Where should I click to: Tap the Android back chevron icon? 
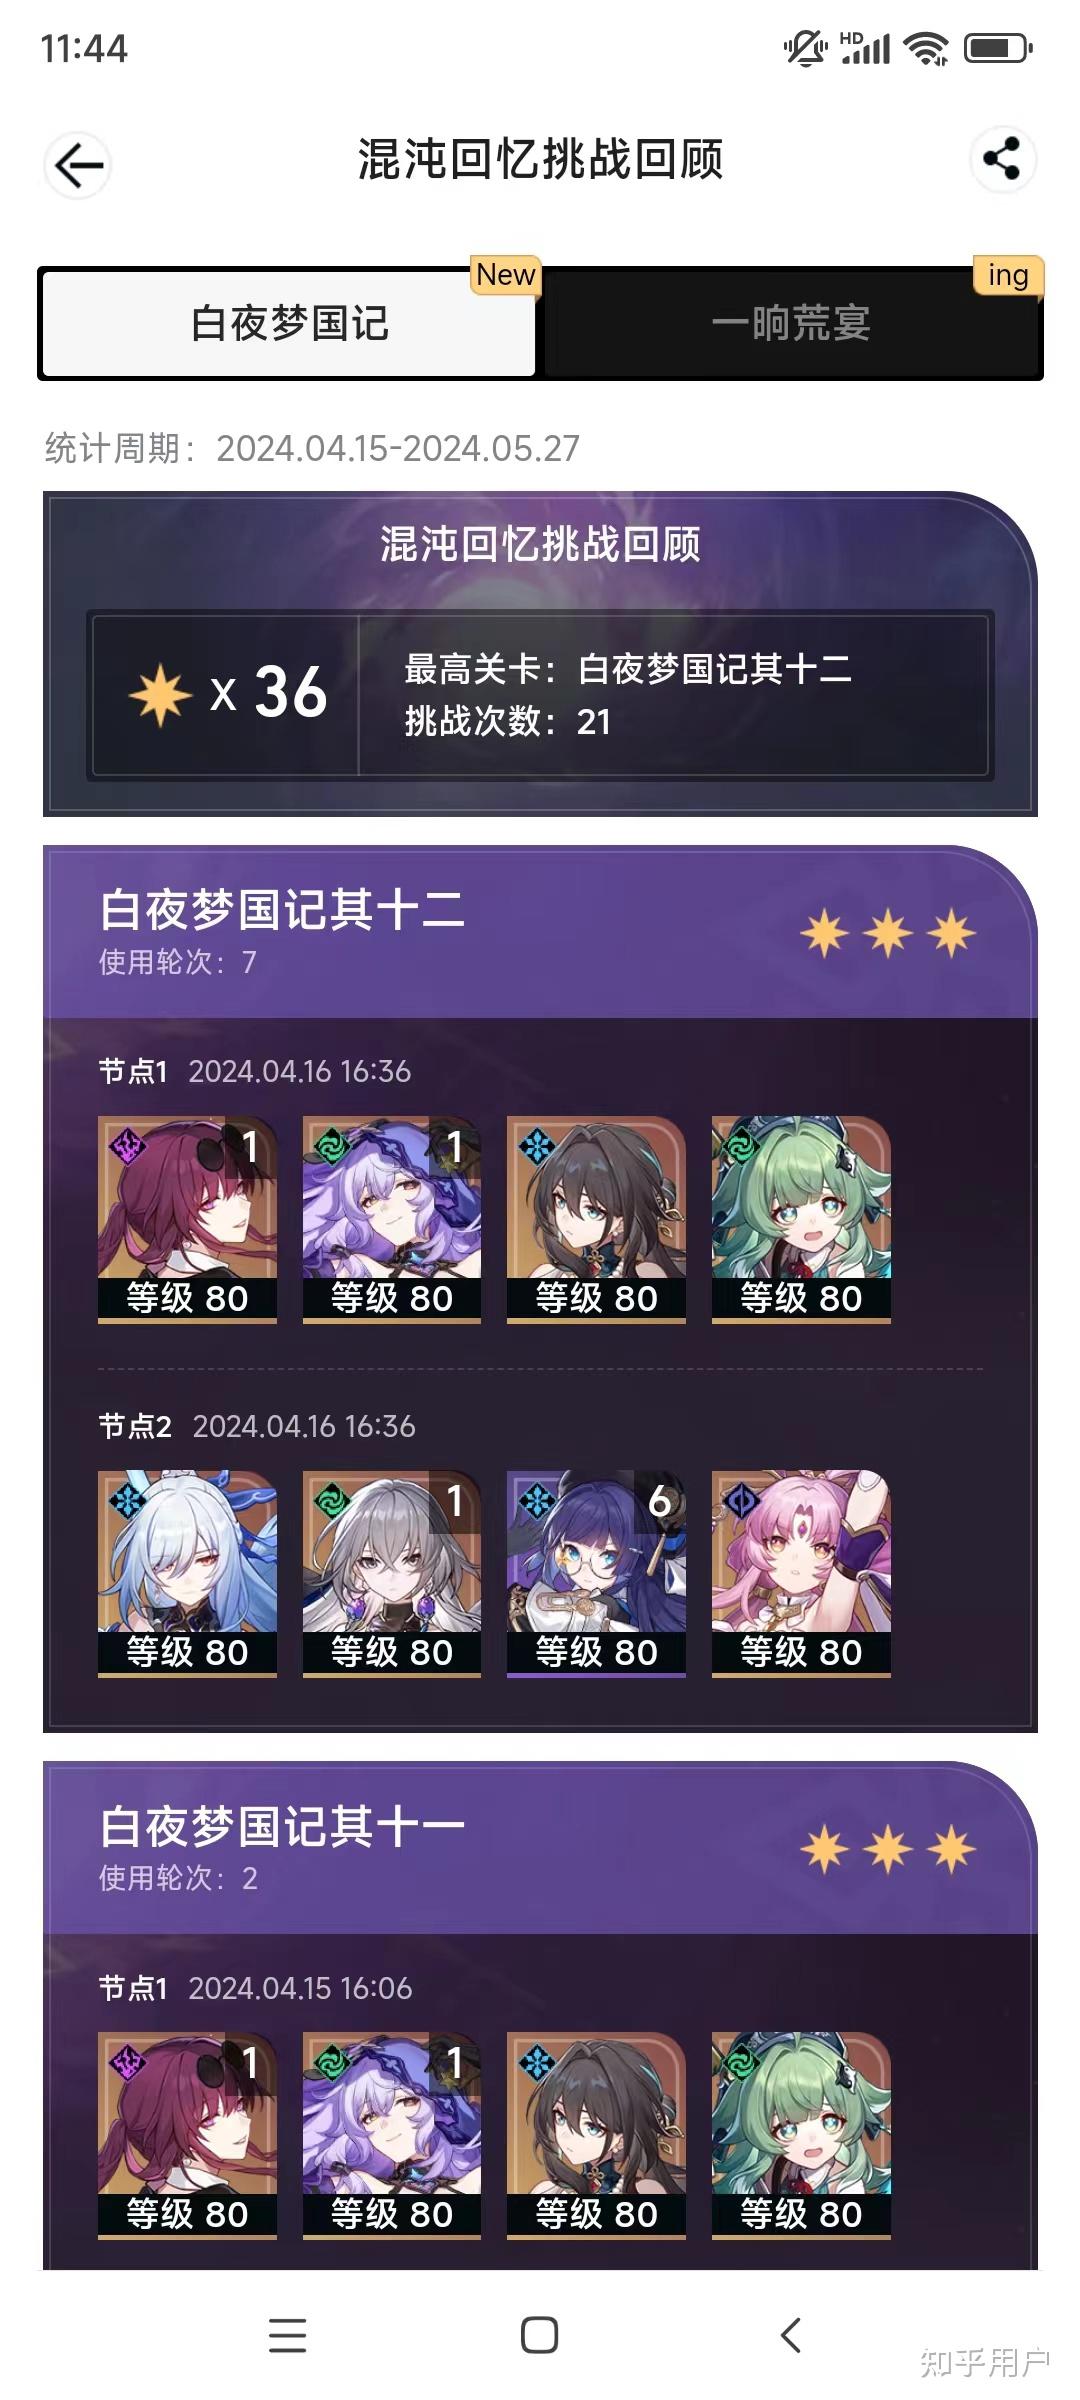coord(791,2335)
